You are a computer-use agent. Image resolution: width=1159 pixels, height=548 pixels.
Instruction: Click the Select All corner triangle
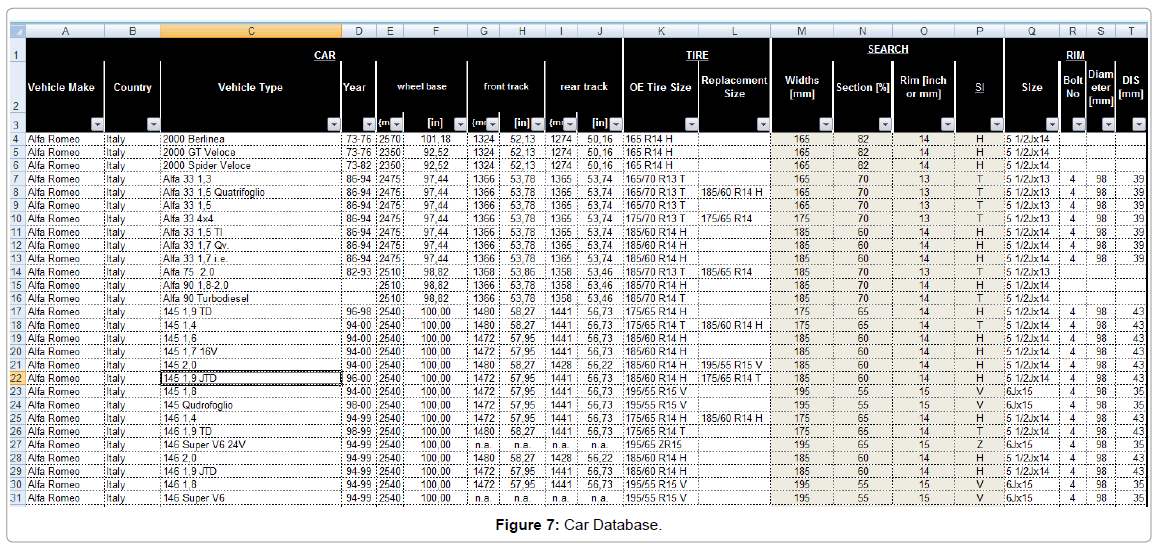[x=17, y=31]
